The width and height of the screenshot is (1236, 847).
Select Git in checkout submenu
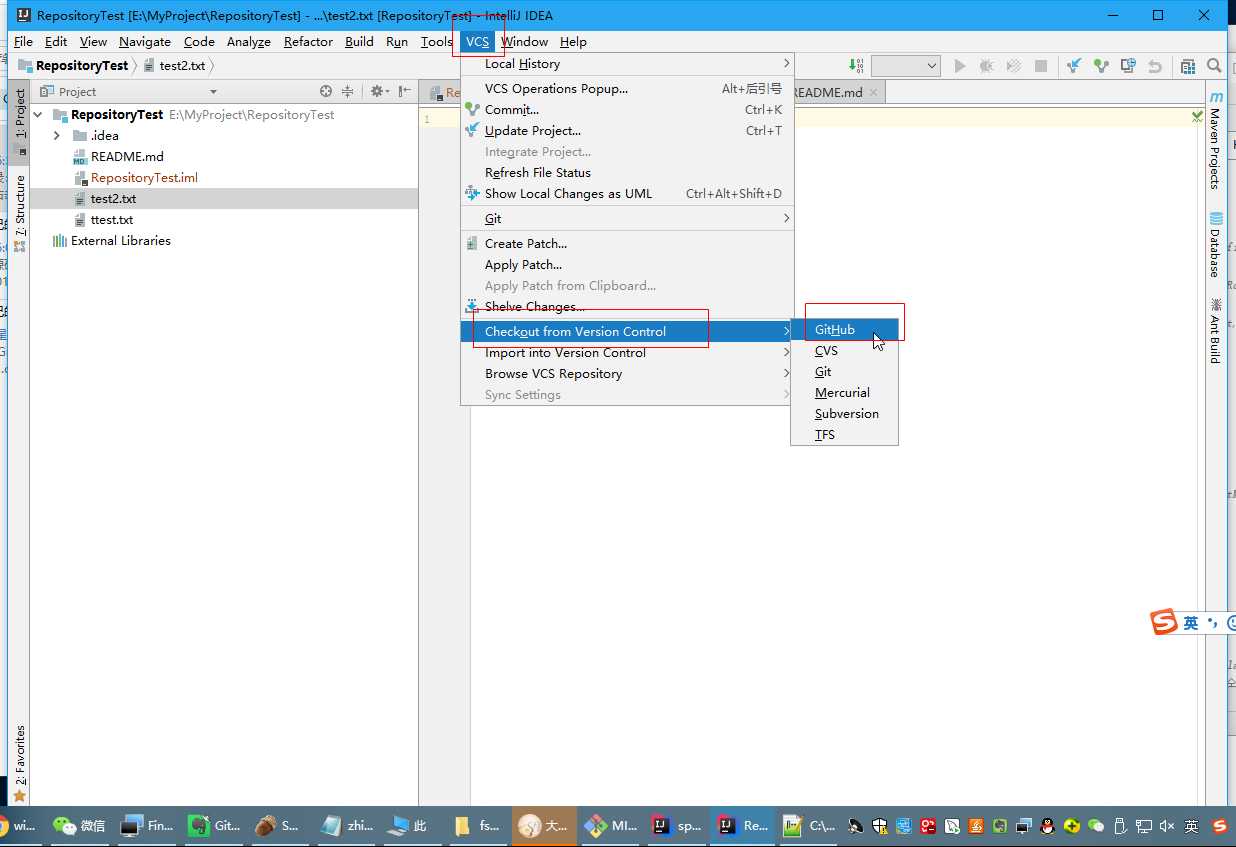844,372
